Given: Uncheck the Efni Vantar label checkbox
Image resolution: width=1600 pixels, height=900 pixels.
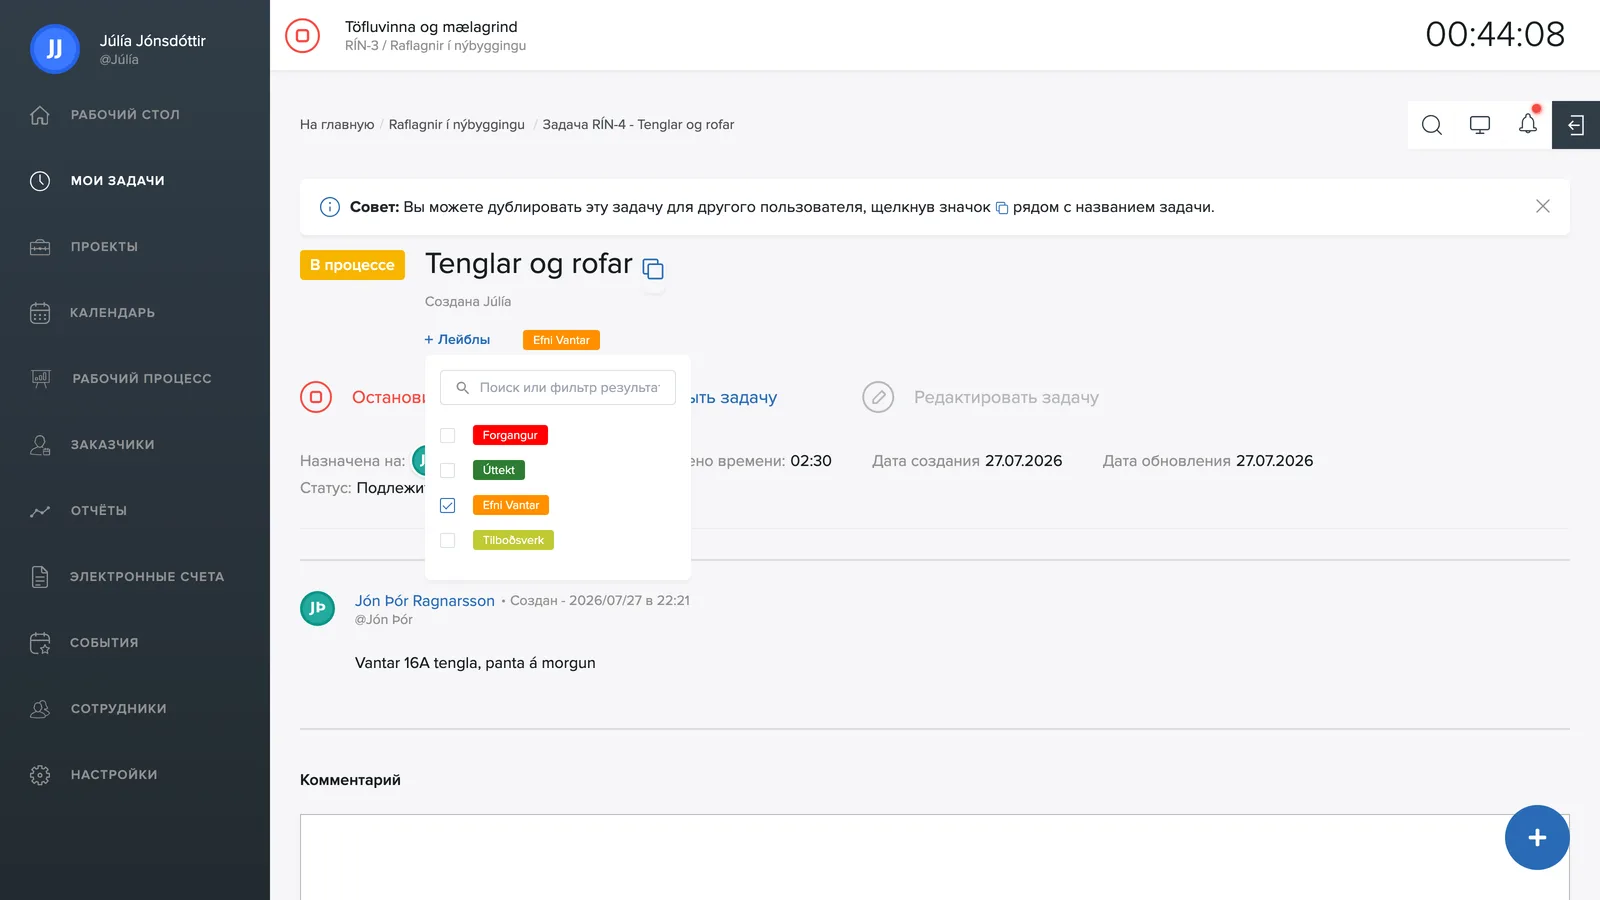Looking at the screenshot, I should 448,505.
